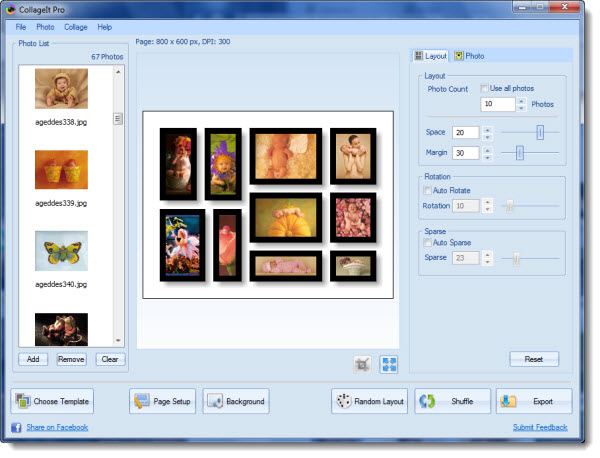Open Page Setup dialog
Image resolution: width=600 pixels, height=458 pixels.
[162, 402]
